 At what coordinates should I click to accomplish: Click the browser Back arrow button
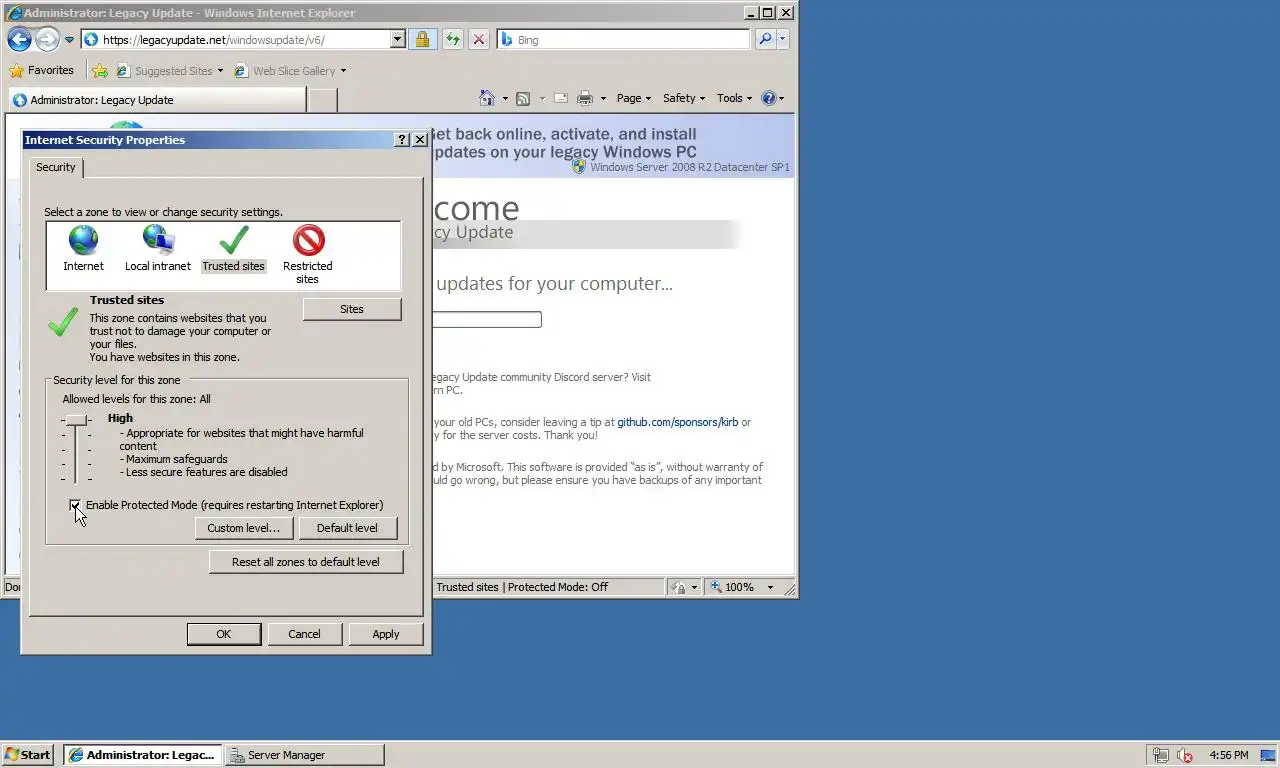click(19, 40)
